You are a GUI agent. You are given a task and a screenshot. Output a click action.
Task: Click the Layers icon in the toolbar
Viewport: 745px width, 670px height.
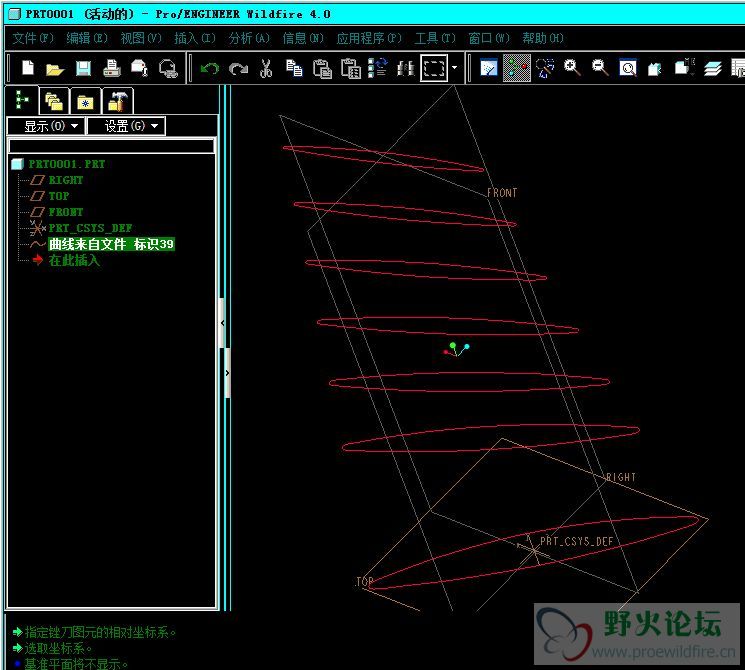click(x=713, y=69)
